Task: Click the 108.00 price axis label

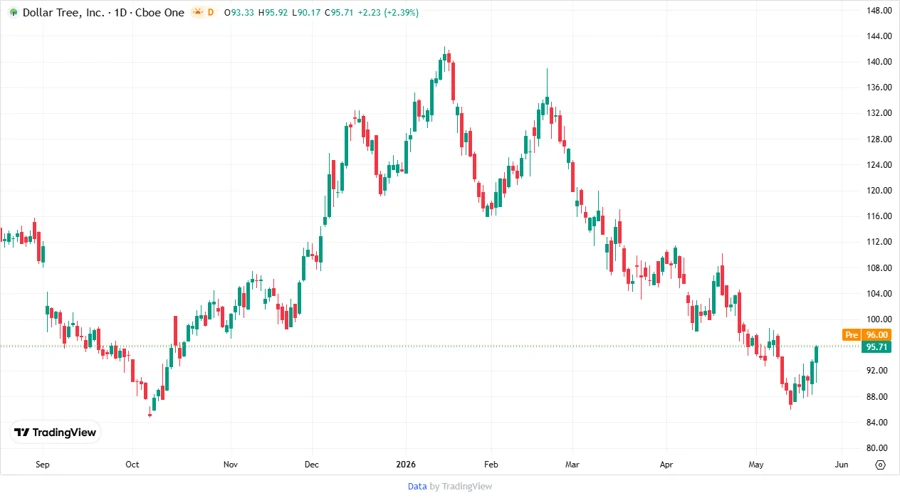Action: pyautogui.click(x=879, y=268)
